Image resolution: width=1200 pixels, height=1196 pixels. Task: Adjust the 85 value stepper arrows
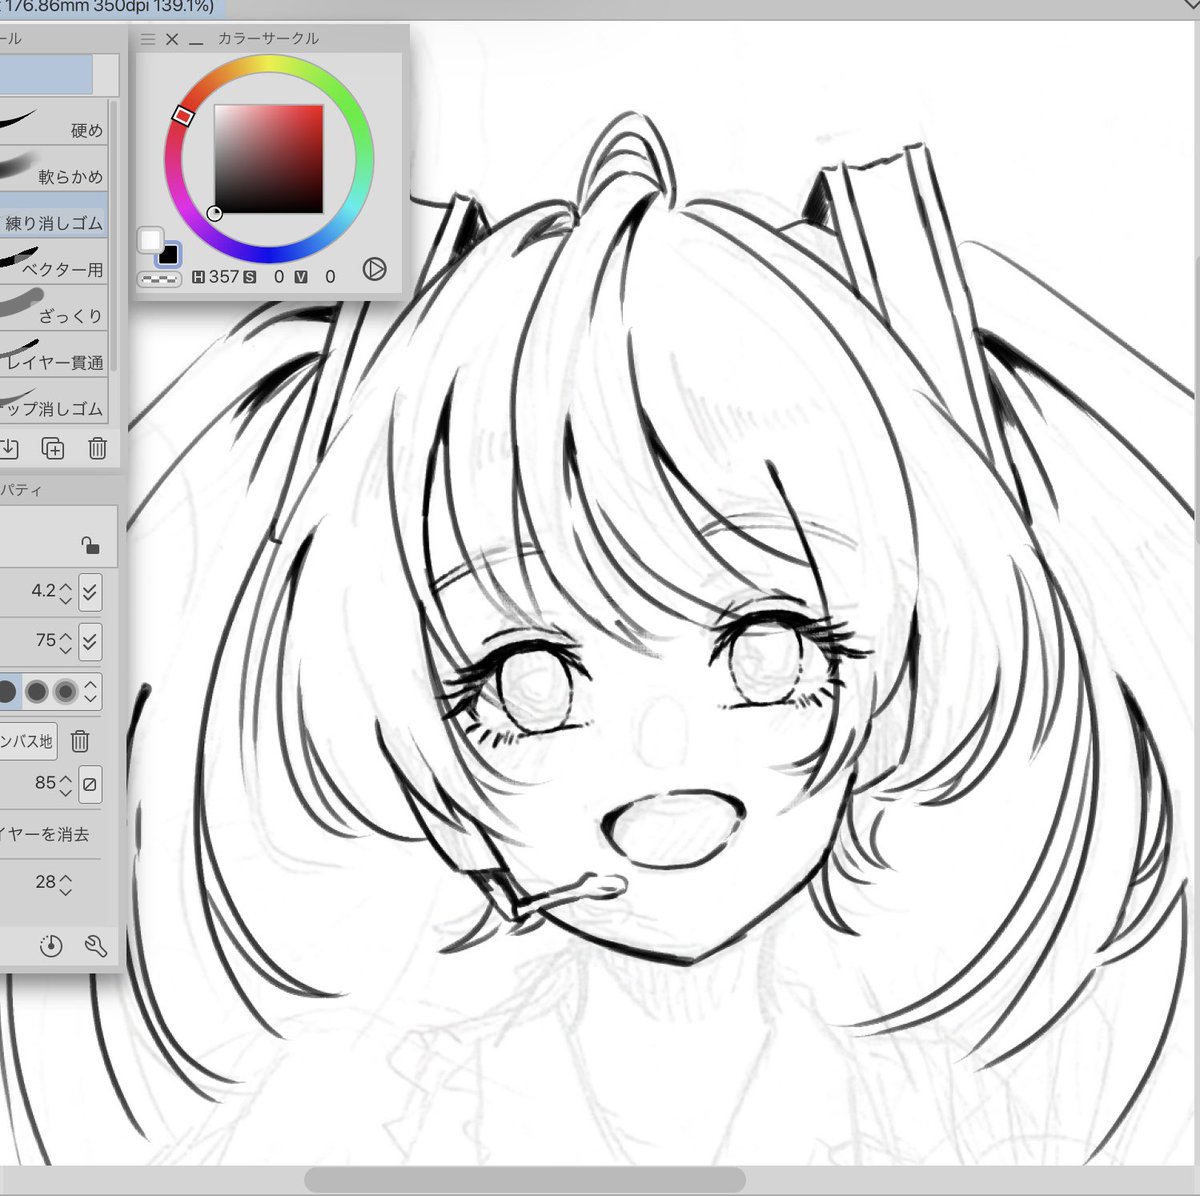click(x=66, y=784)
